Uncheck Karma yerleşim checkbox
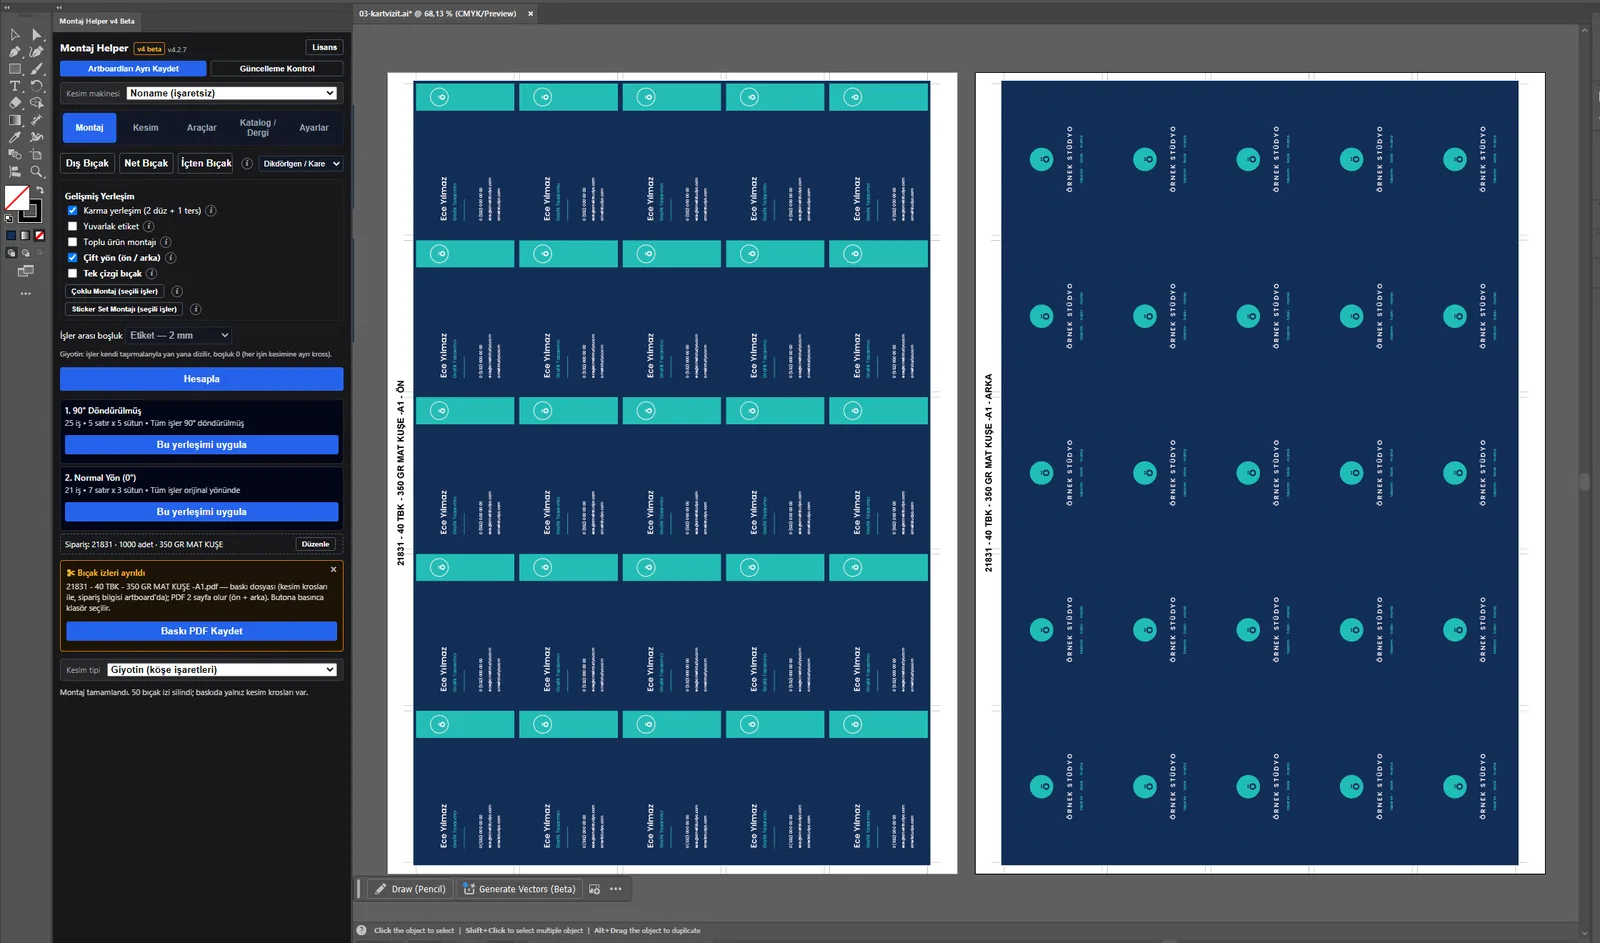The height and width of the screenshot is (943, 1600). pos(72,211)
